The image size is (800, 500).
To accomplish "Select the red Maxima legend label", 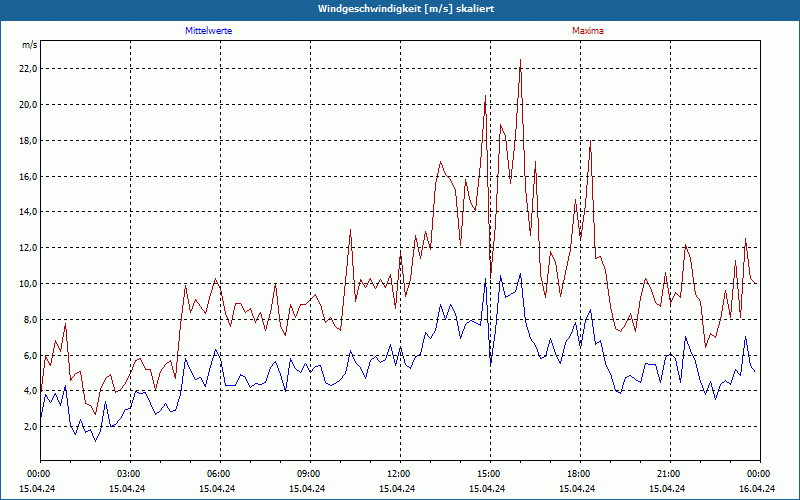I will point(588,31).
